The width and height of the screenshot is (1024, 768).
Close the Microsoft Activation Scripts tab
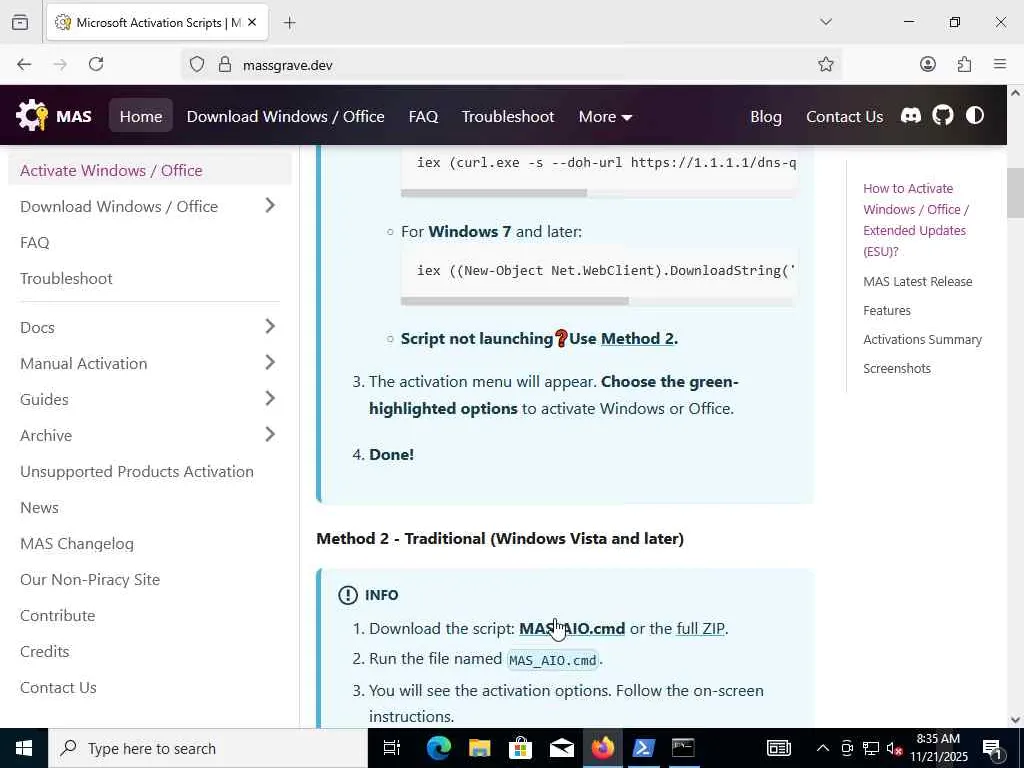(252, 22)
